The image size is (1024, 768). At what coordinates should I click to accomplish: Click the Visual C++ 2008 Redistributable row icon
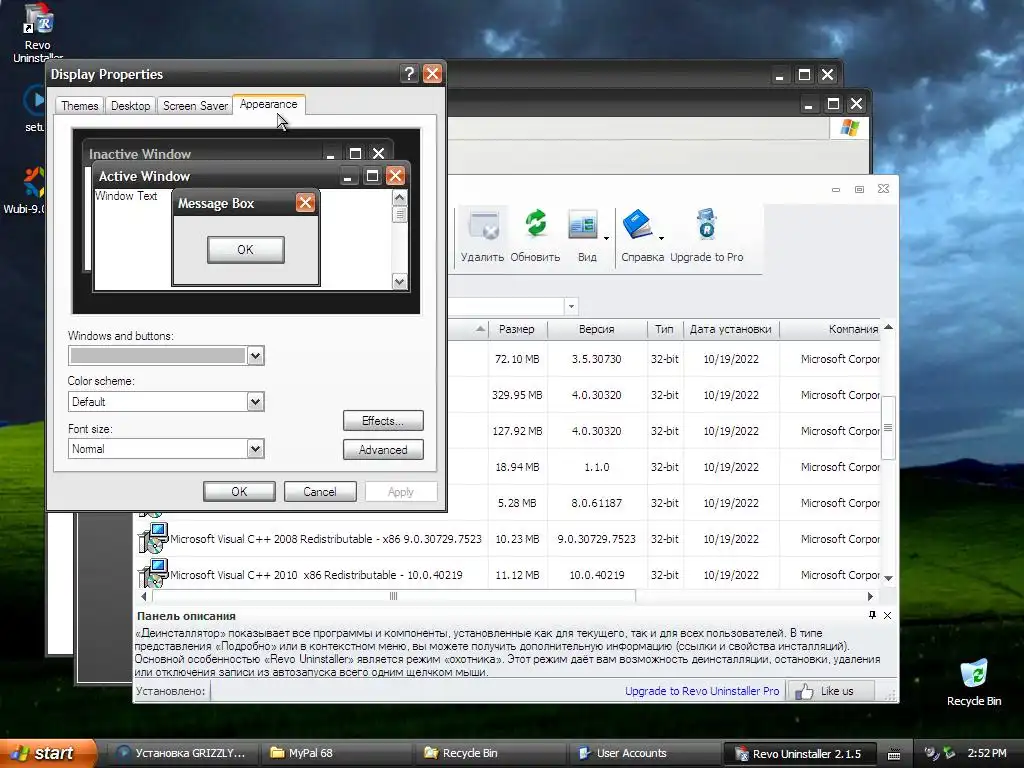[x=153, y=538]
